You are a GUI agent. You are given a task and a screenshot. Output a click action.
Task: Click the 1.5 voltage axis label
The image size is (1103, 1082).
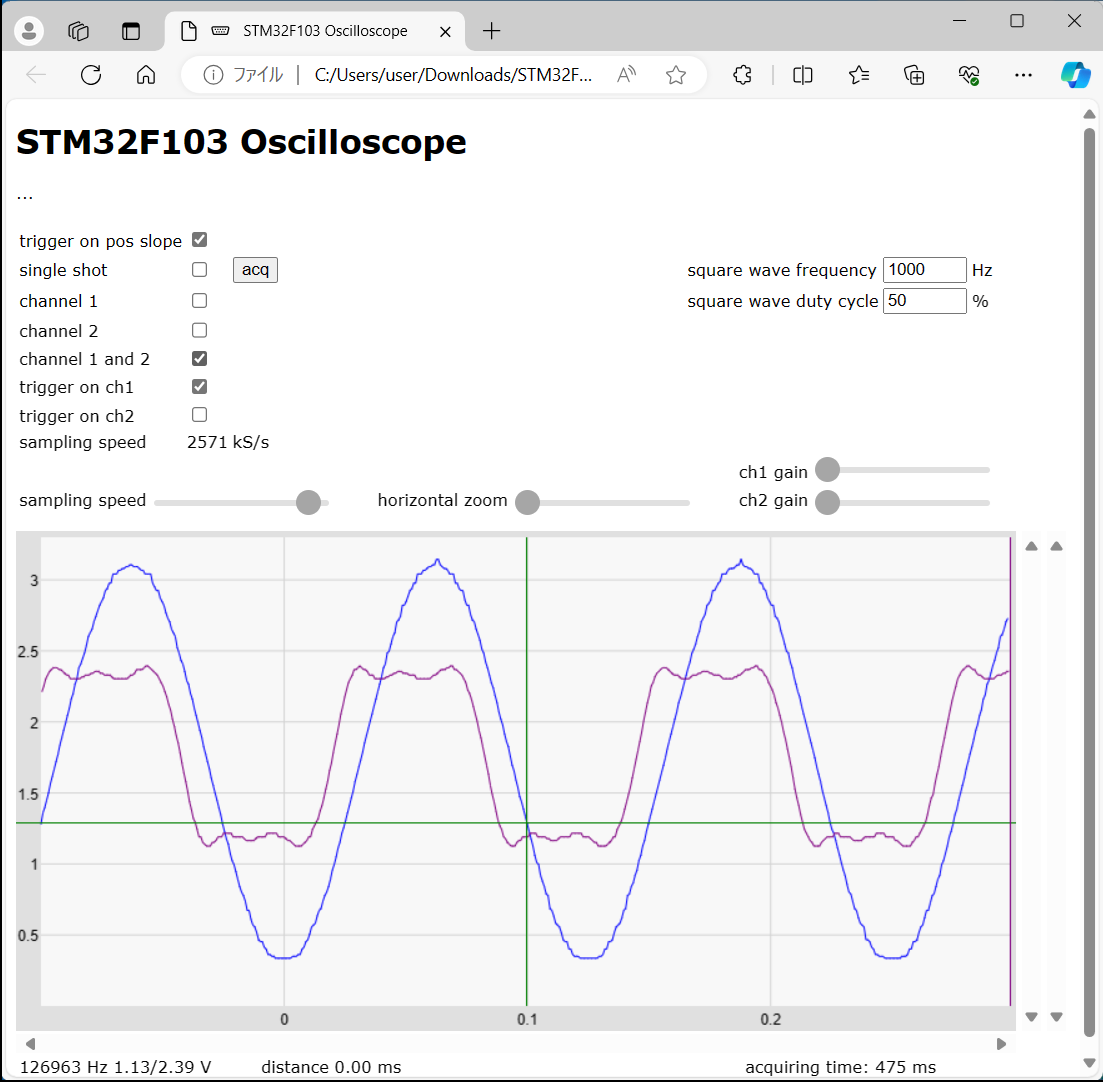click(x=28, y=794)
